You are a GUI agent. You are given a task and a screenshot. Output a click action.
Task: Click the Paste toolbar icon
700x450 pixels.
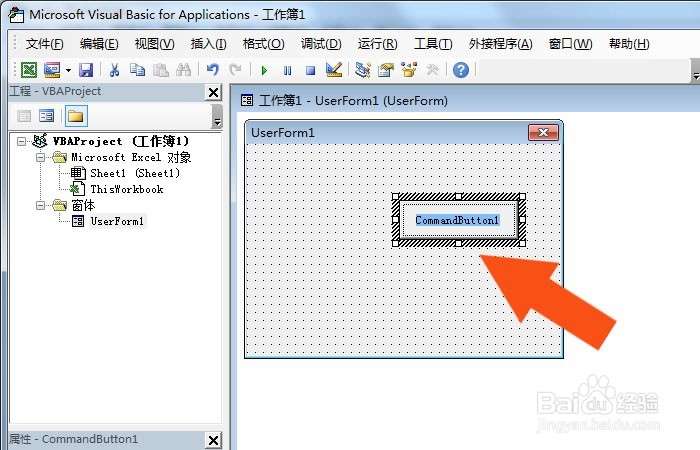coord(160,70)
